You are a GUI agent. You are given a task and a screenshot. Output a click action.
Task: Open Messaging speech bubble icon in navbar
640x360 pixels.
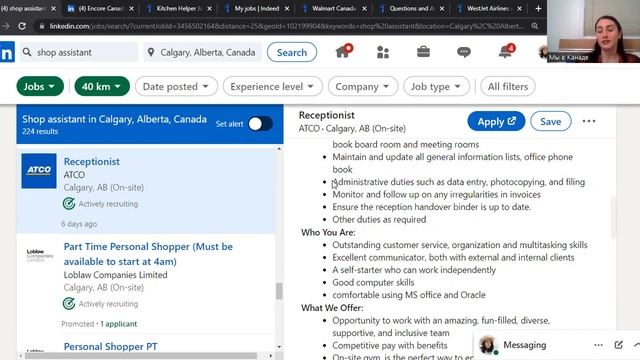[464, 52]
